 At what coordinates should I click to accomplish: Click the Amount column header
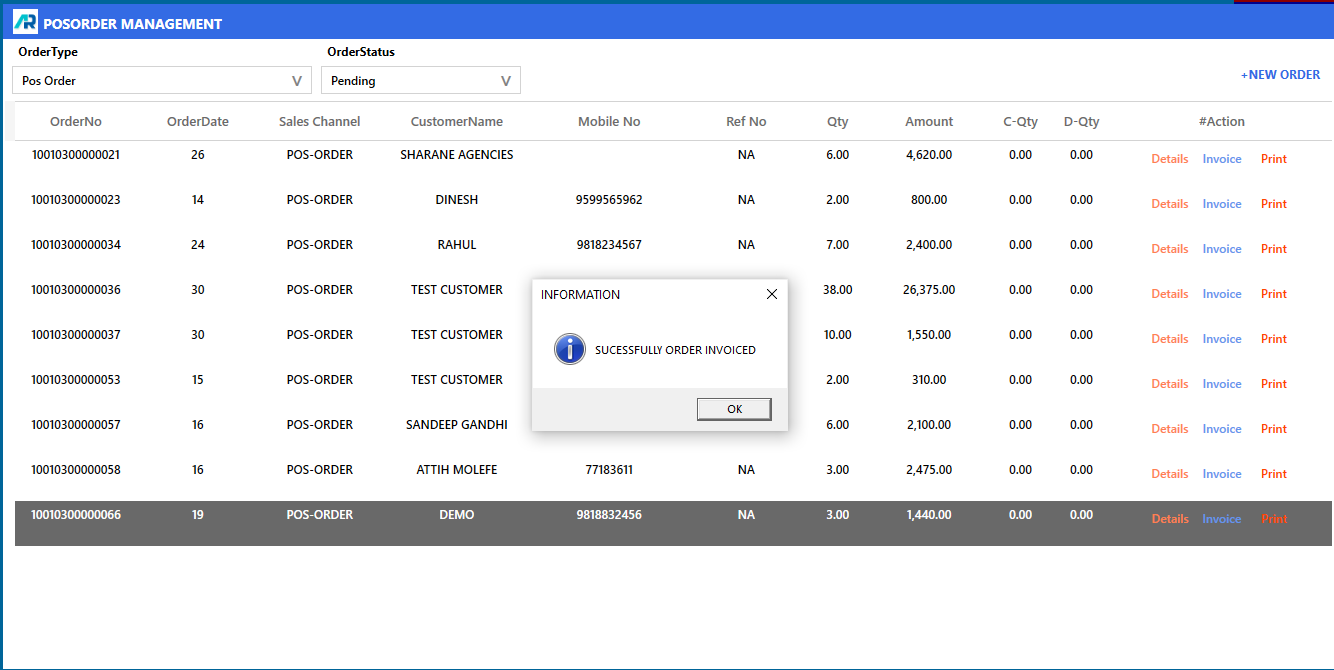(x=929, y=122)
